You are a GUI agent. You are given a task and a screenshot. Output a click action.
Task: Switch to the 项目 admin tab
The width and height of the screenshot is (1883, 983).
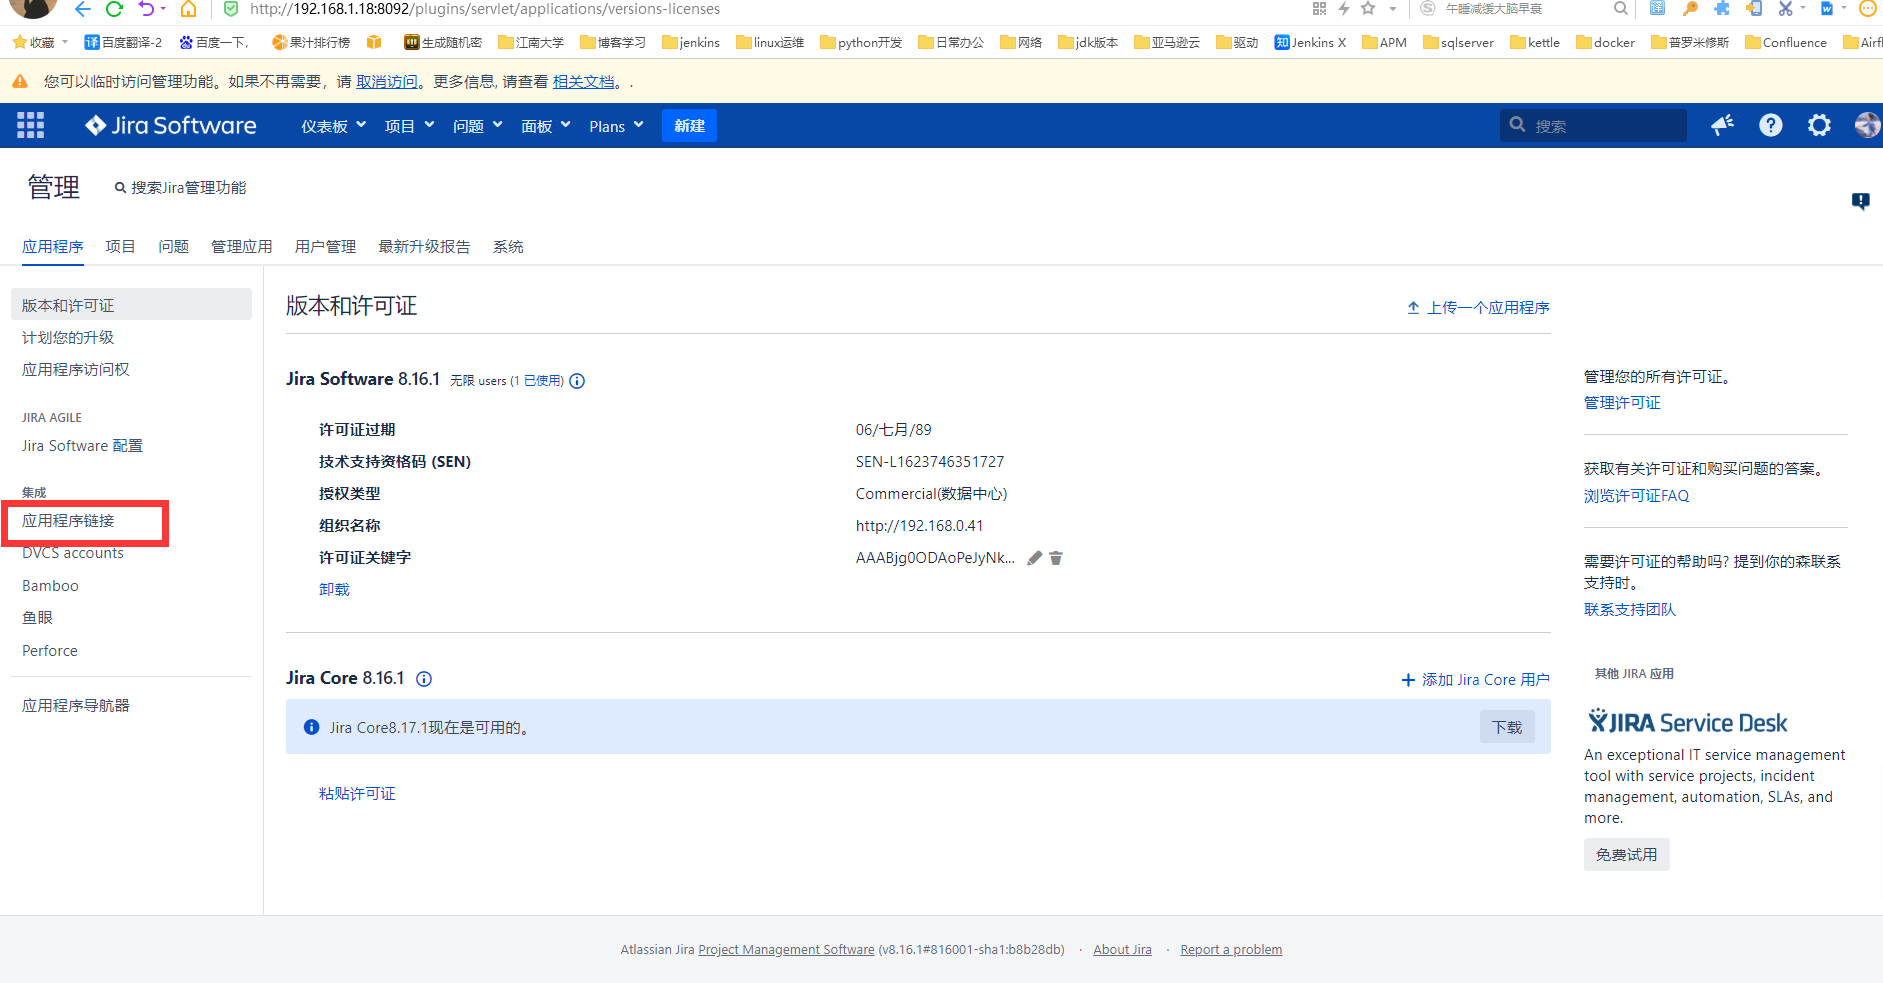120,246
